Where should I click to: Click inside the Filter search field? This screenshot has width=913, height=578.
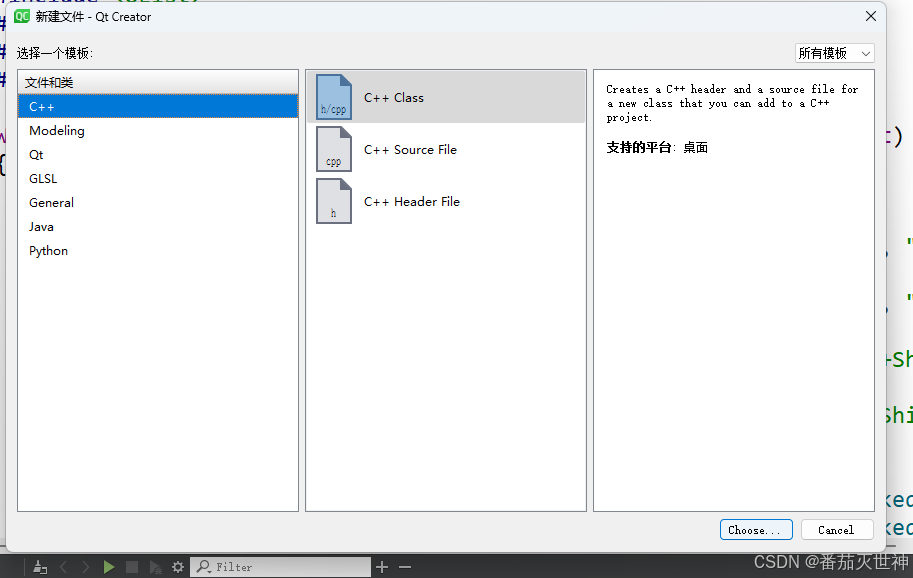280,566
